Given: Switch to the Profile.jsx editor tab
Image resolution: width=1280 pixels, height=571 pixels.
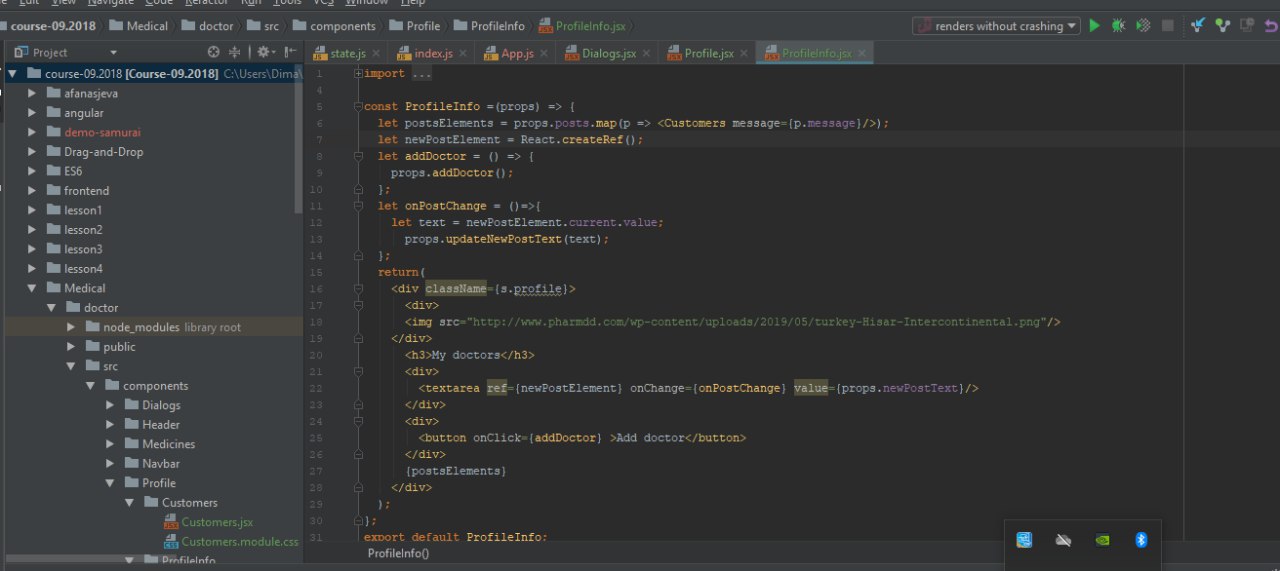Looking at the screenshot, I should pyautogui.click(x=708, y=53).
